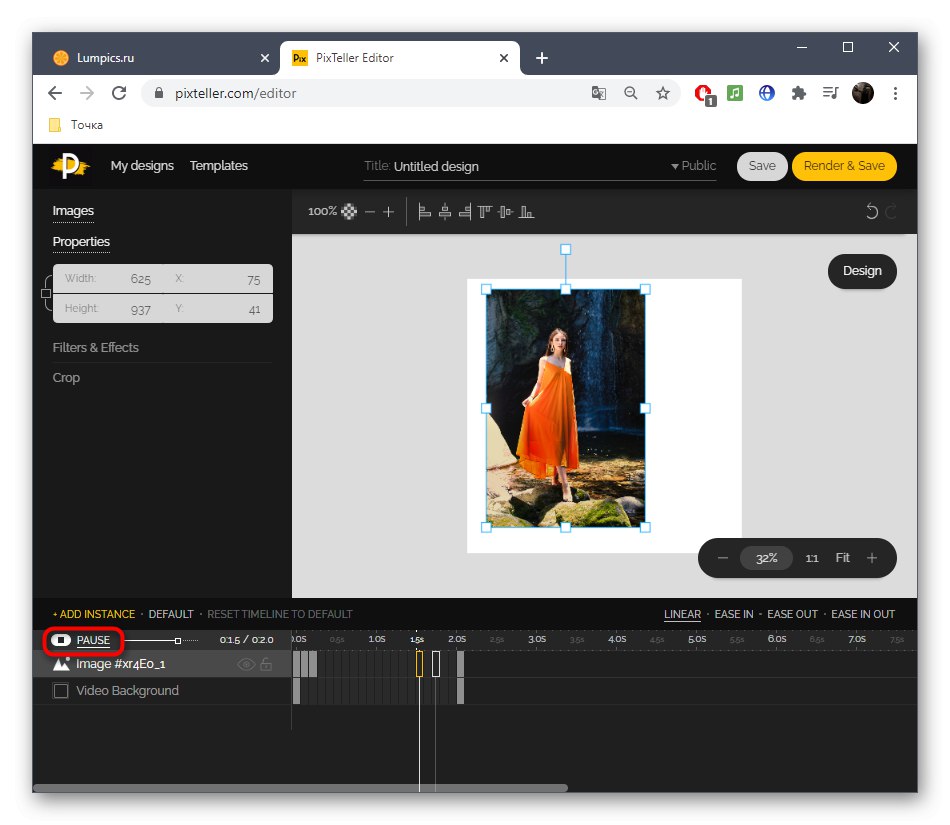The height and width of the screenshot is (825, 950).
Task: Click the Render & Save button
Action: click(x=844, y=166)
